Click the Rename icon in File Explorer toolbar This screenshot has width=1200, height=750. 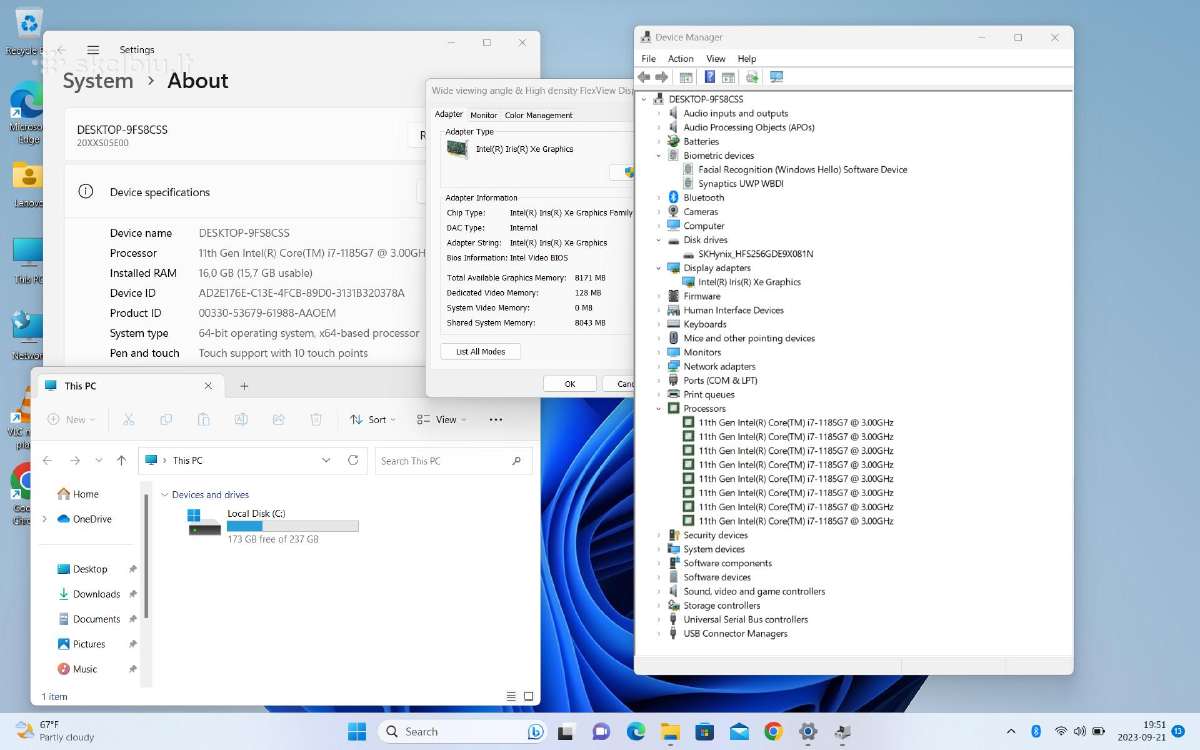click(241, 420)
